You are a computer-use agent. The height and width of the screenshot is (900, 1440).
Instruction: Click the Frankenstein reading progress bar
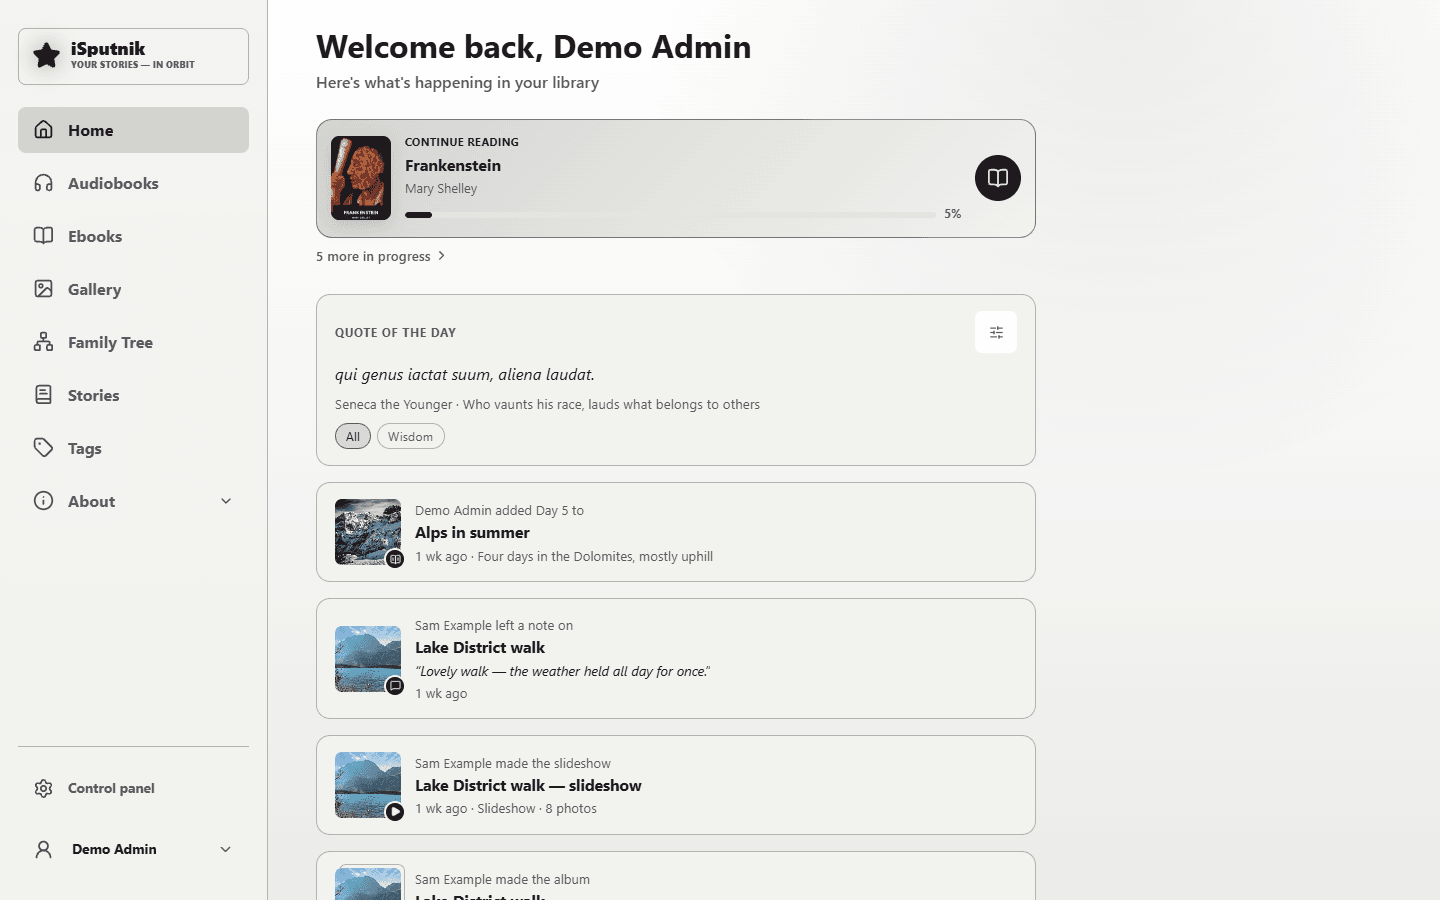coord(670,214)
